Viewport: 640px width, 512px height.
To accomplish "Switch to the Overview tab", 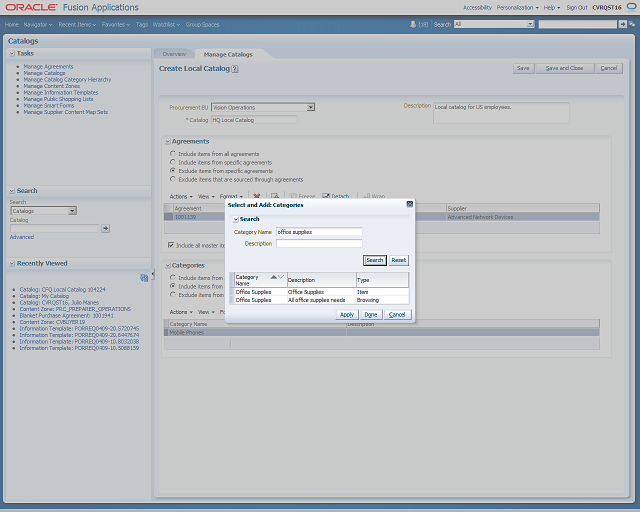I will coord(174,54).
